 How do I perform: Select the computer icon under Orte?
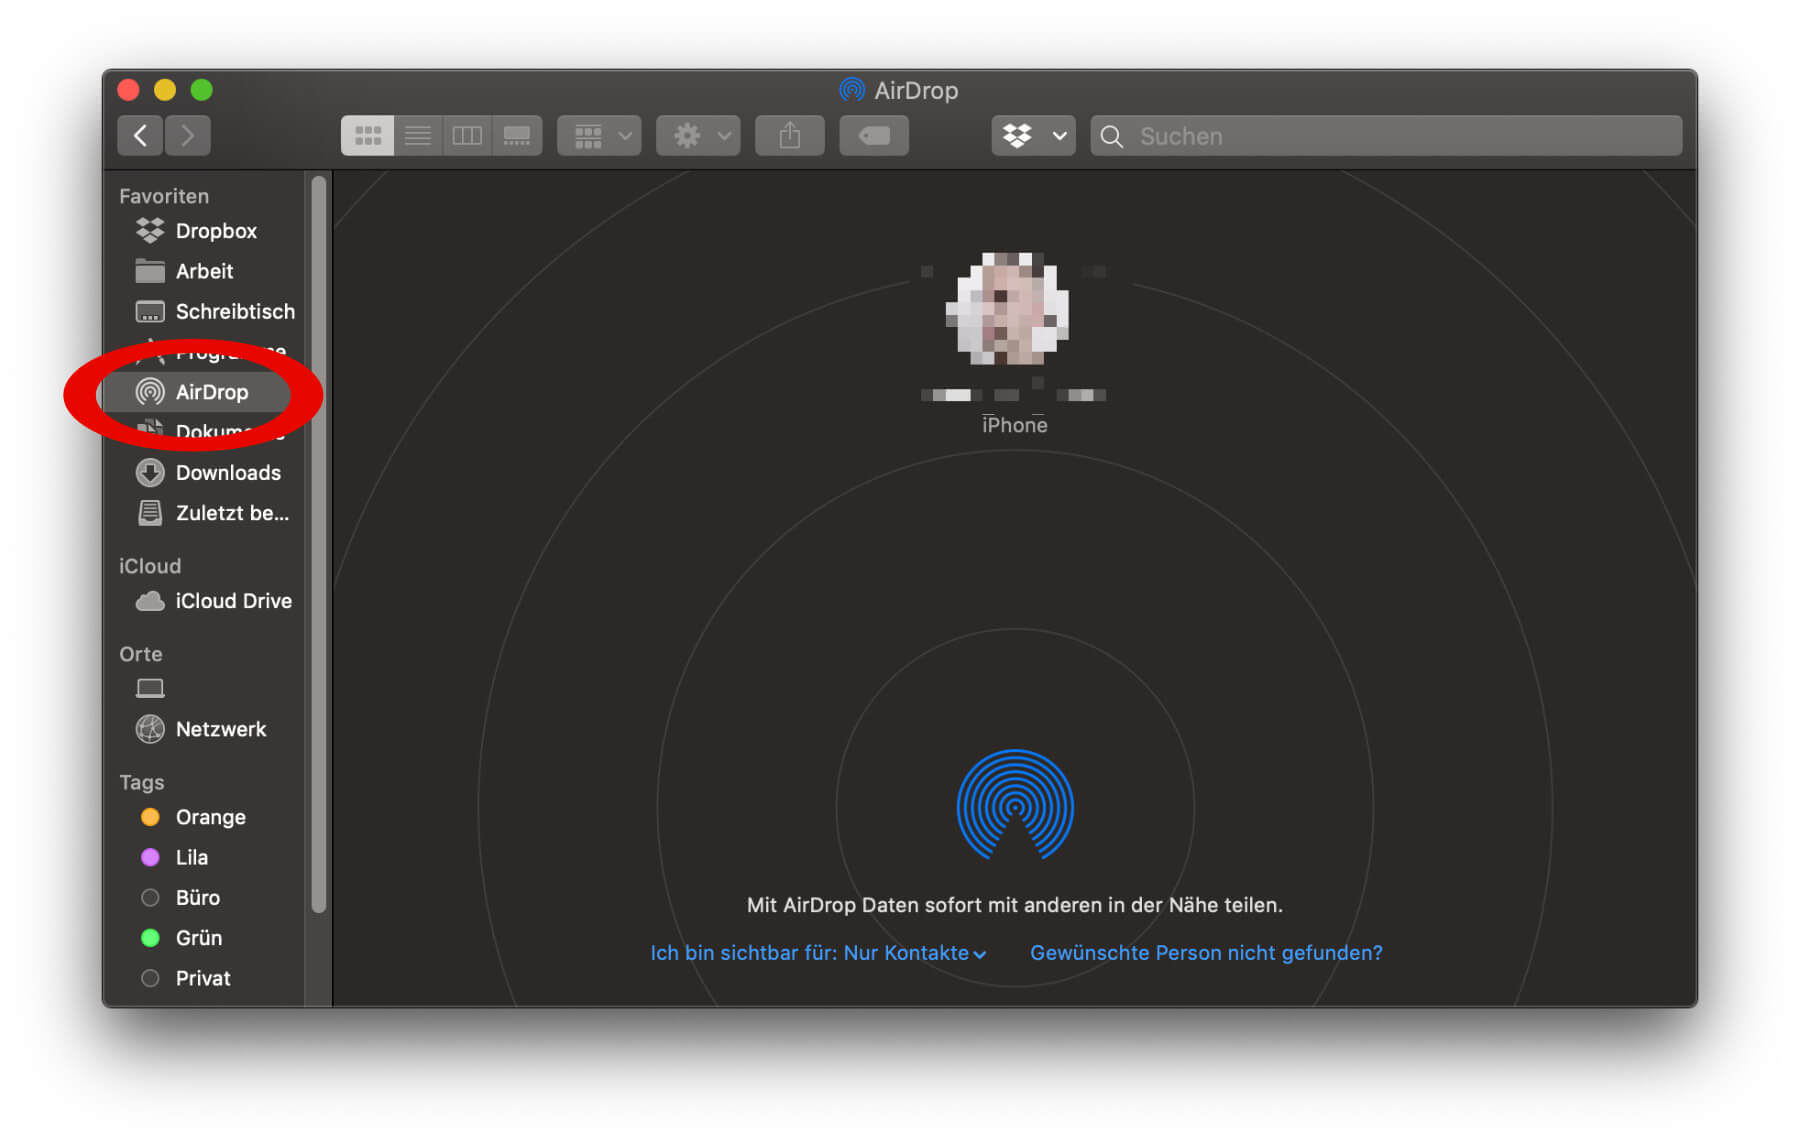[150, 688]
